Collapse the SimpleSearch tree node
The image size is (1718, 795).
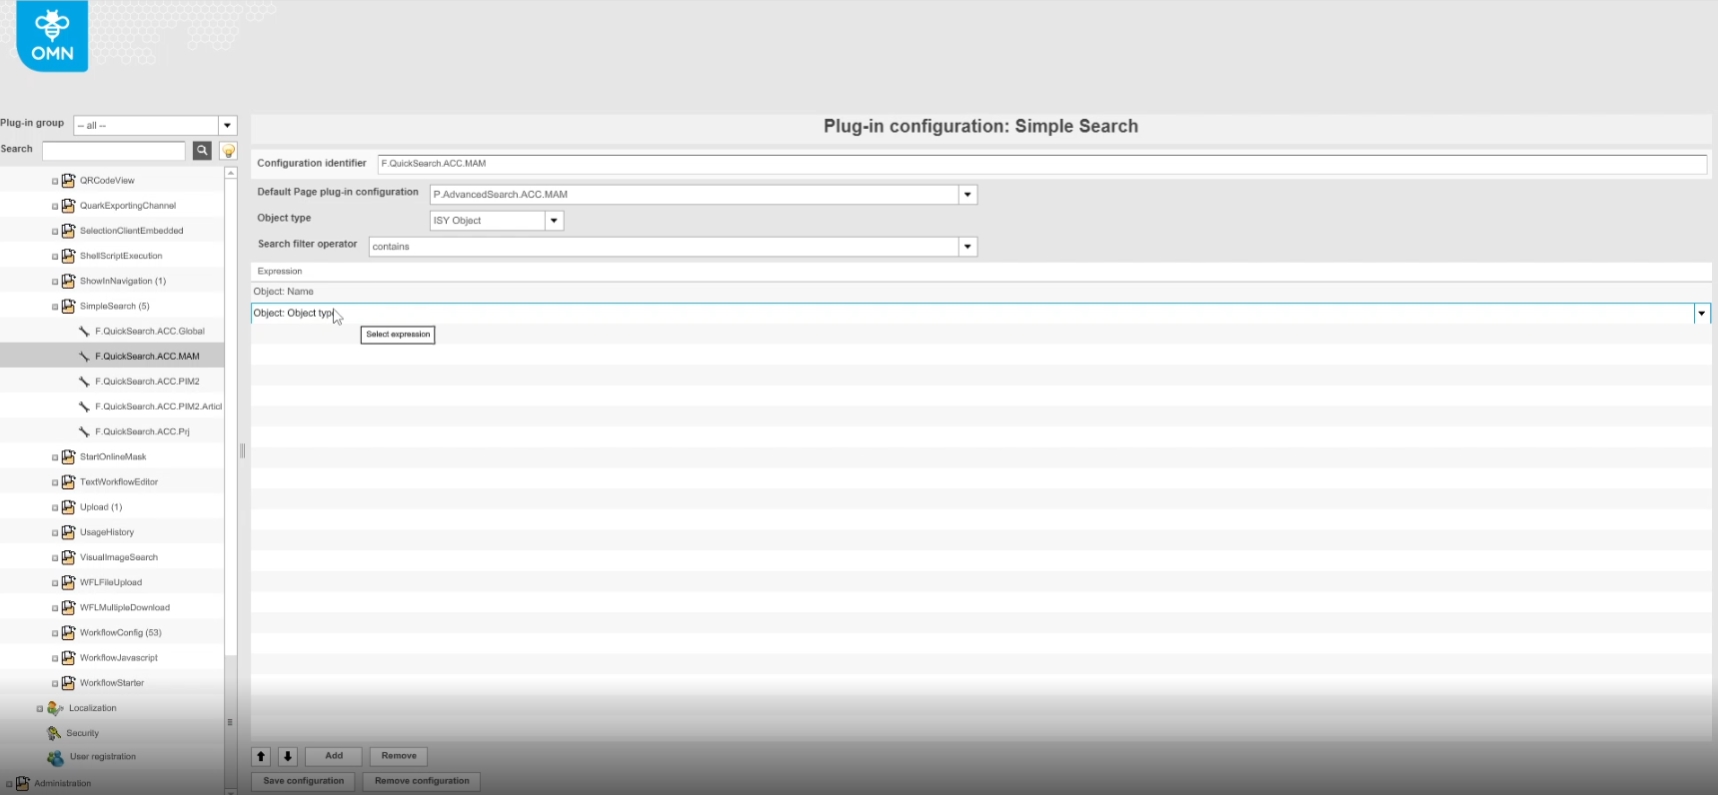tap(55, 307)
